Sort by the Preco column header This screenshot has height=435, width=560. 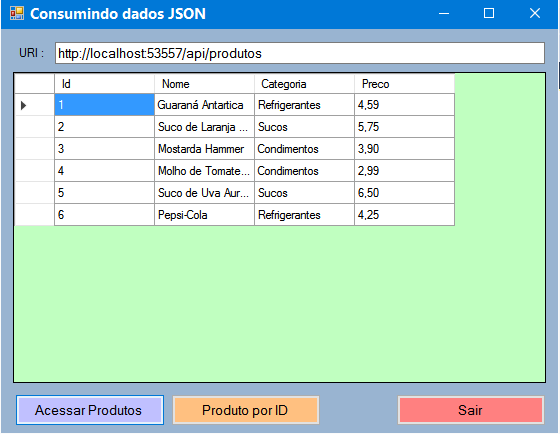click(404, 84)
